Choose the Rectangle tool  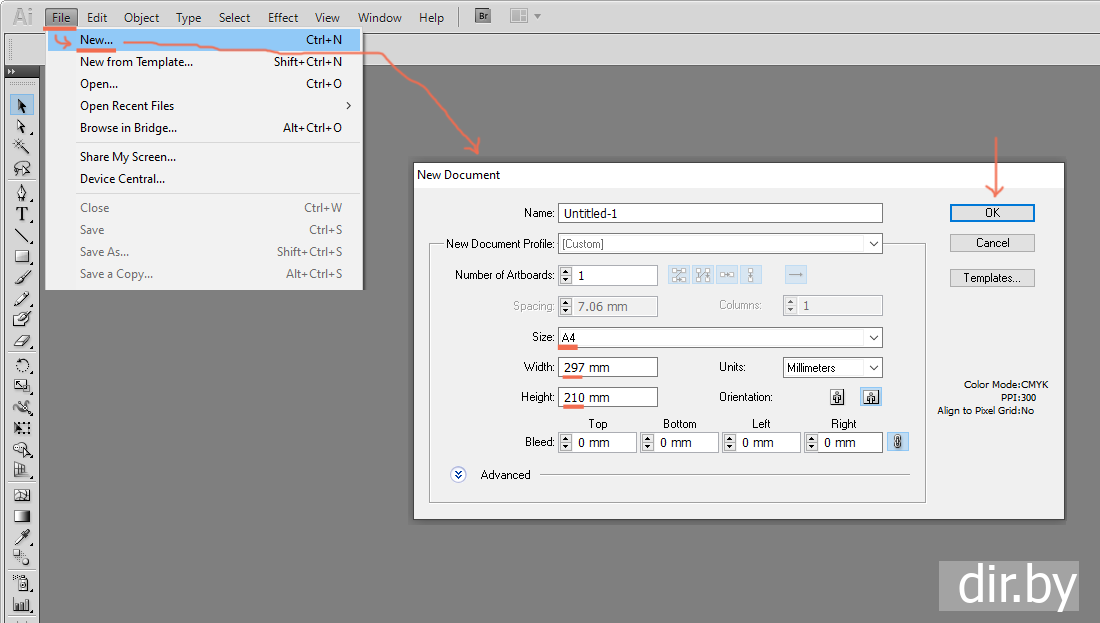point(21,256)
